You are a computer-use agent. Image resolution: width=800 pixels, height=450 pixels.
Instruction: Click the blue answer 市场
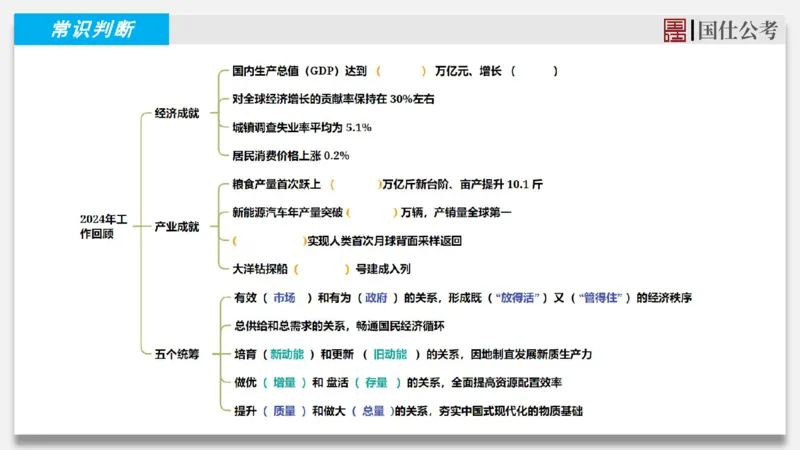(284, 297)
